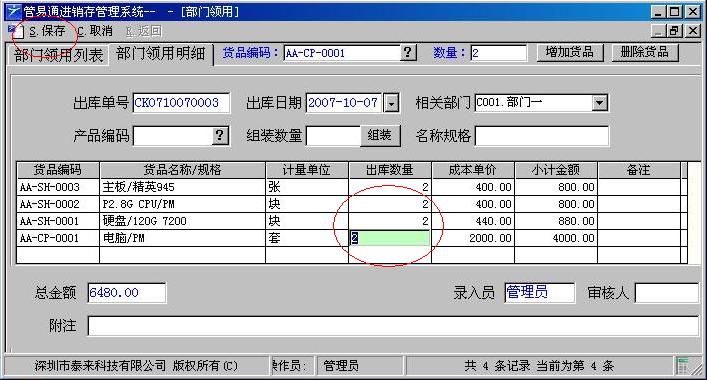Click the 取消 cancel menu item

click(x=95, y=31)
